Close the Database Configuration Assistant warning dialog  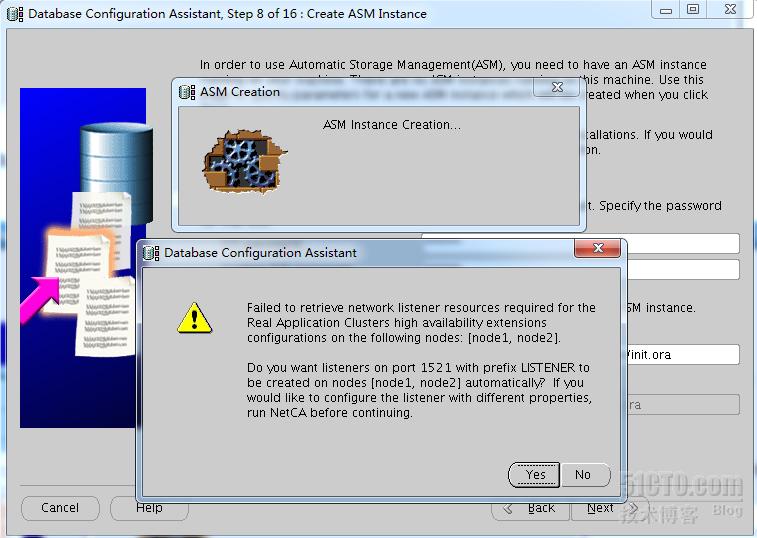tap(598, 248)
